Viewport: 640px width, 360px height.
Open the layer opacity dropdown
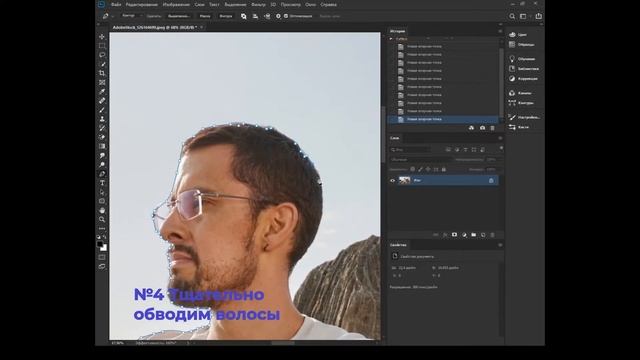(x=492, y=160)
